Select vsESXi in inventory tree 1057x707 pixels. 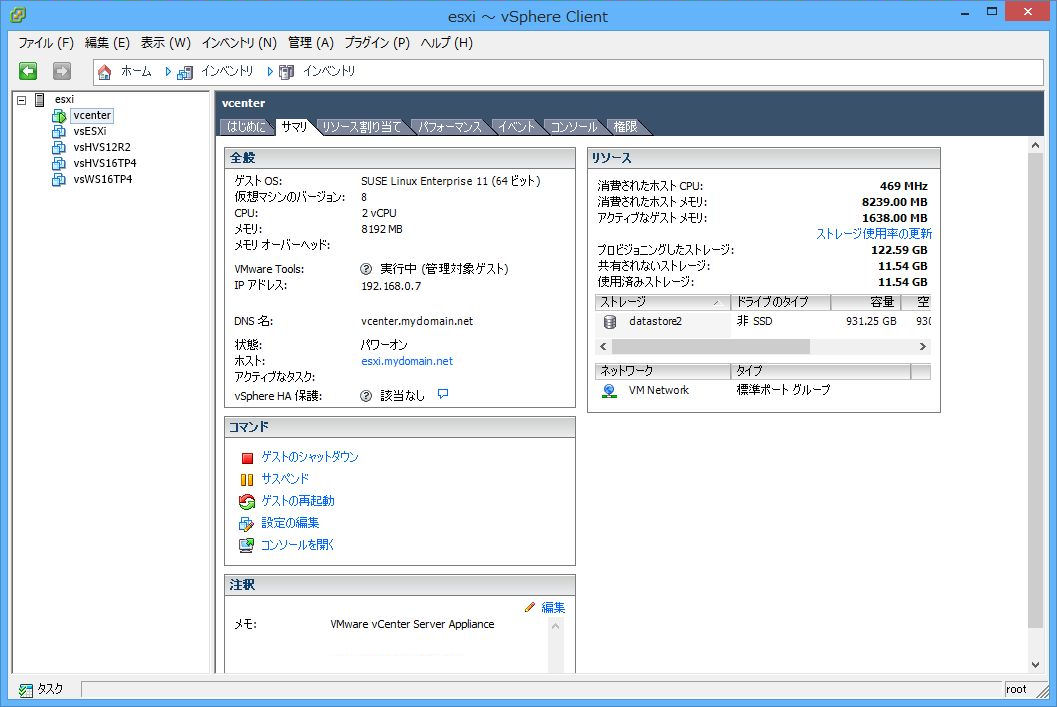pos(90,131)
